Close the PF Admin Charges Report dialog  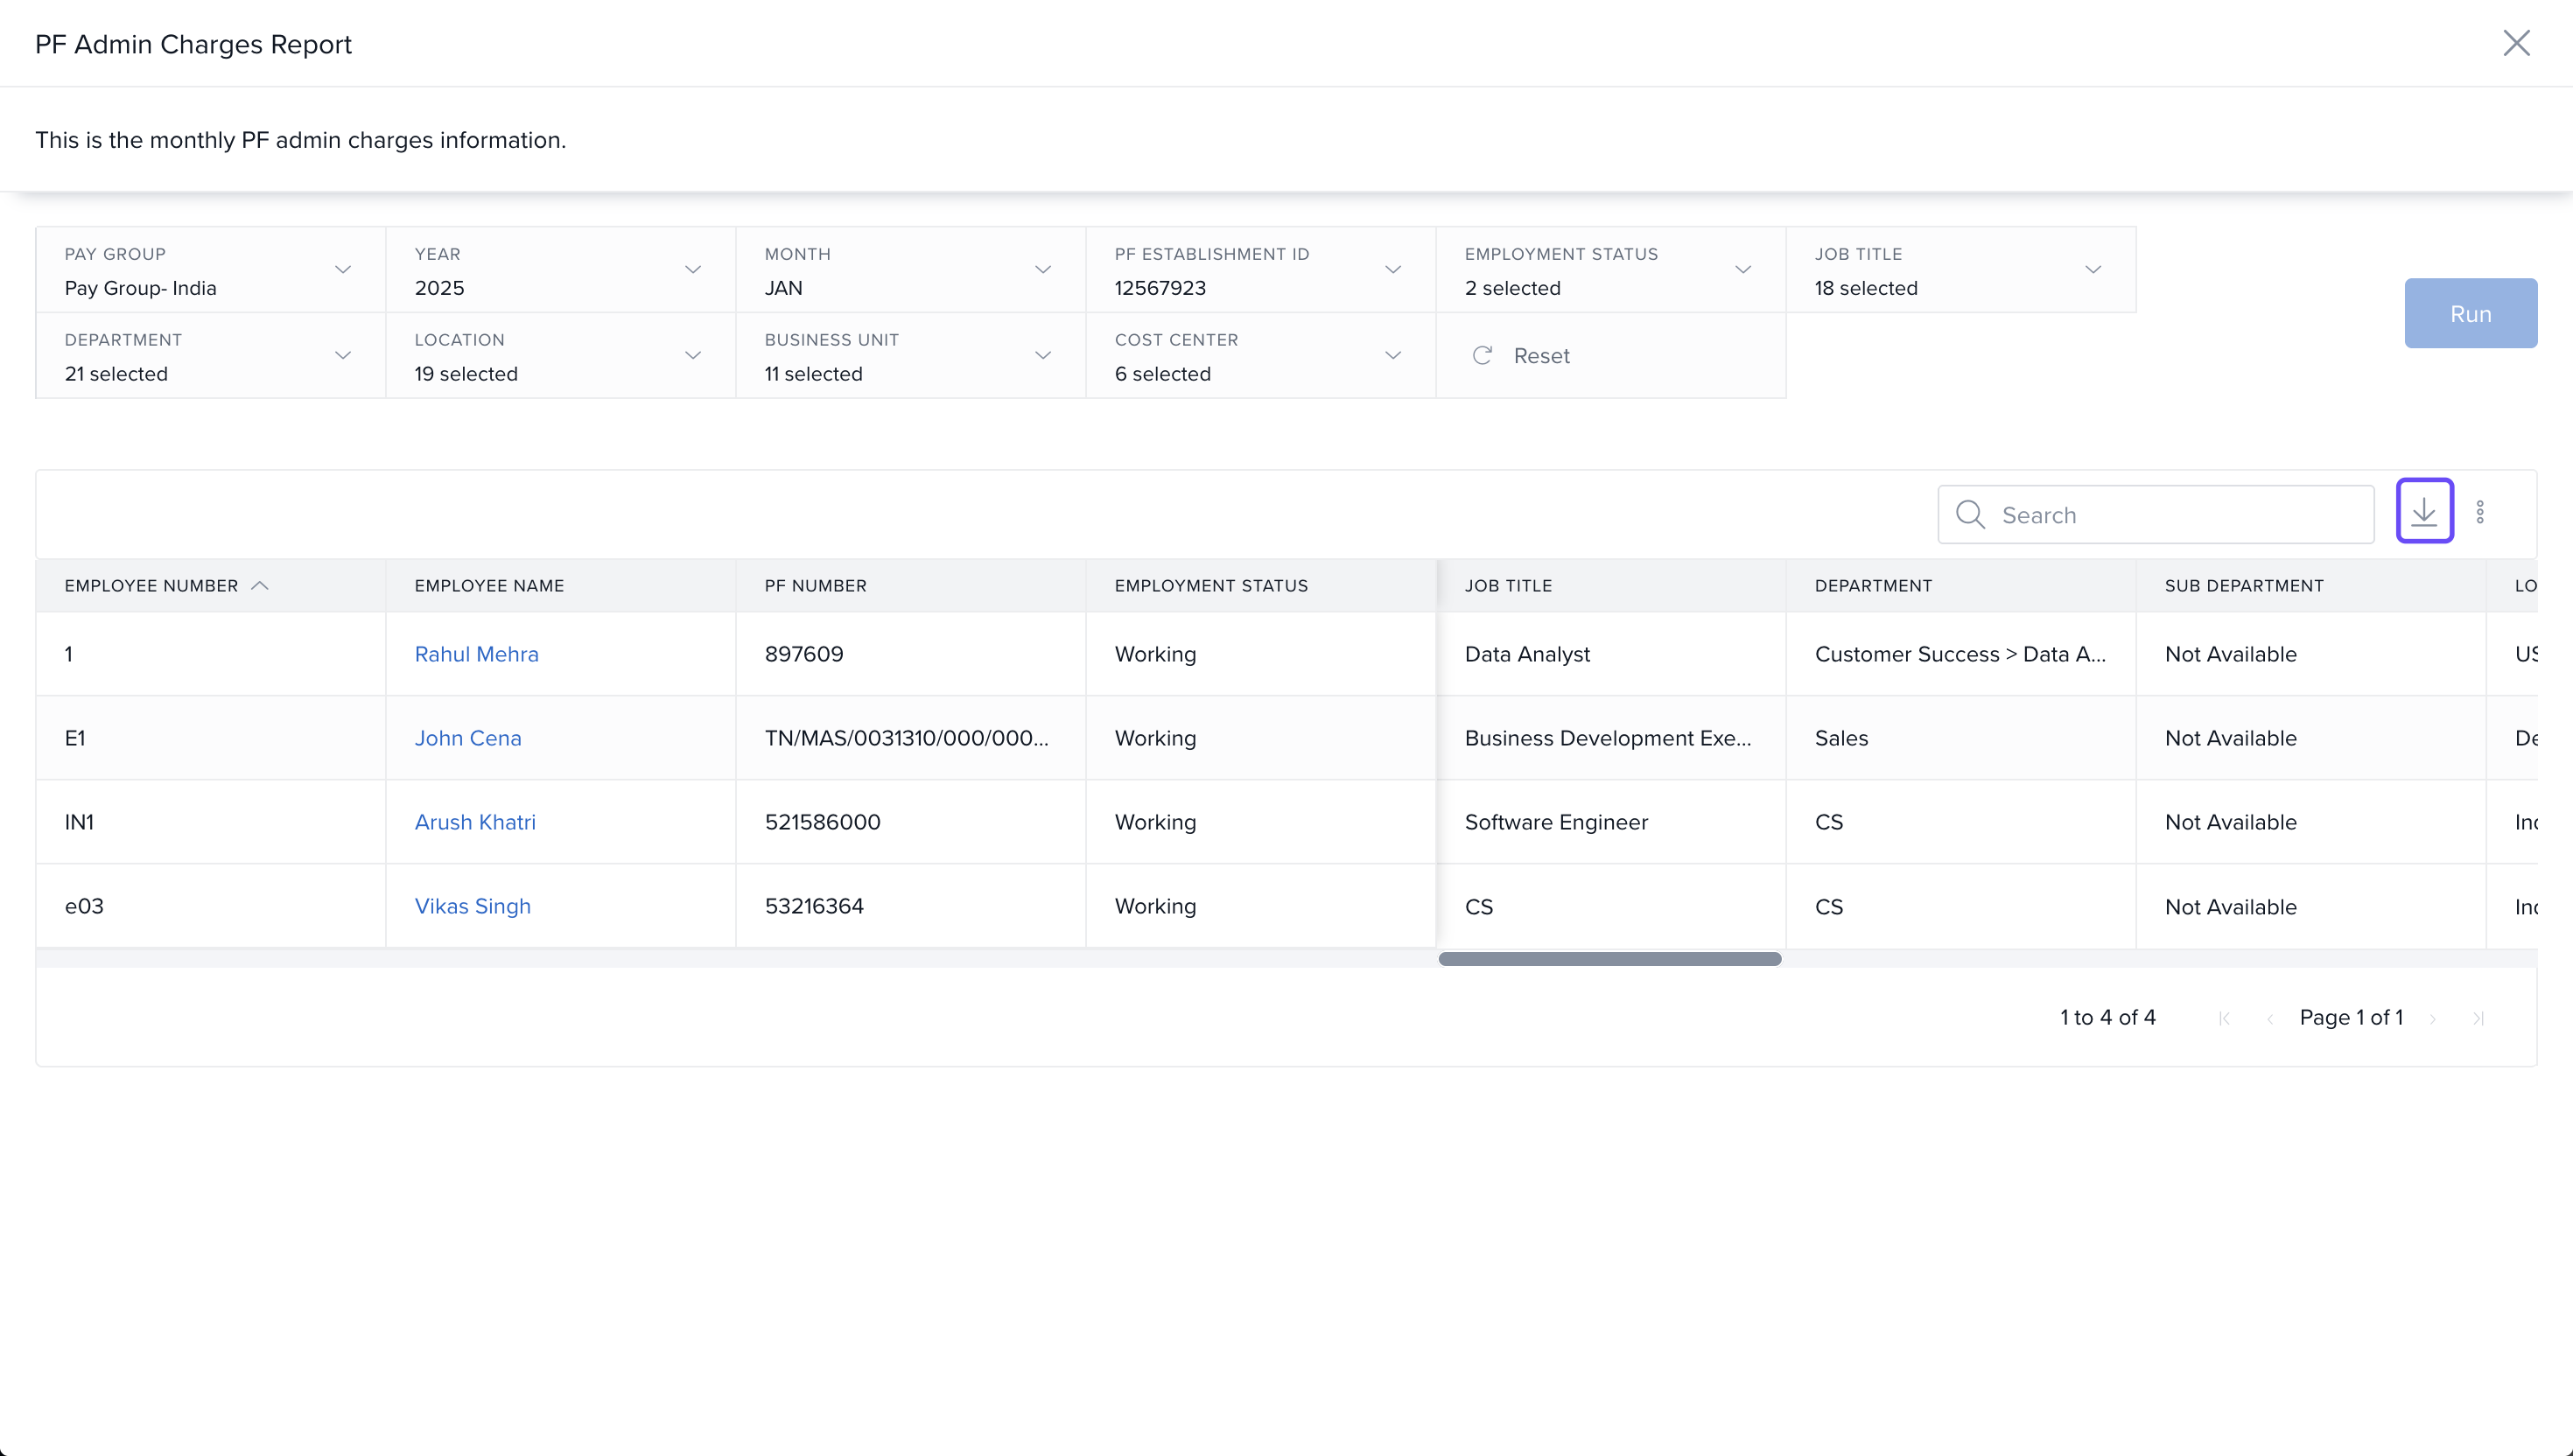pos(2516,43)
